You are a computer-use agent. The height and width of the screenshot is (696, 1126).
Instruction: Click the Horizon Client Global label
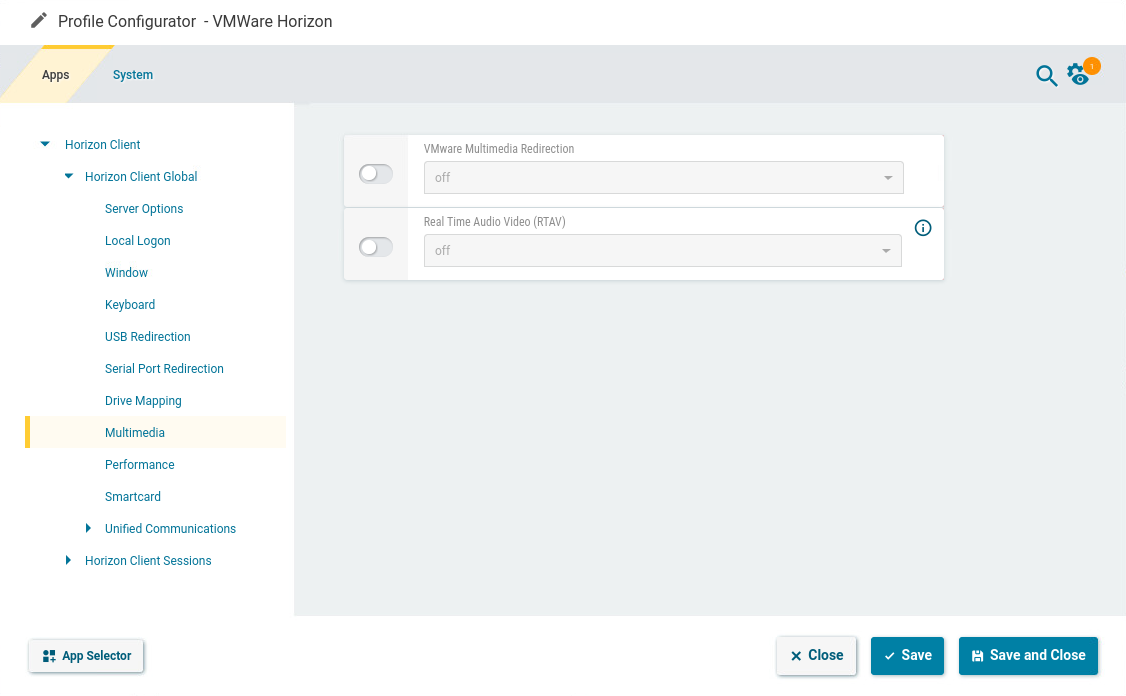click(141, 176)
